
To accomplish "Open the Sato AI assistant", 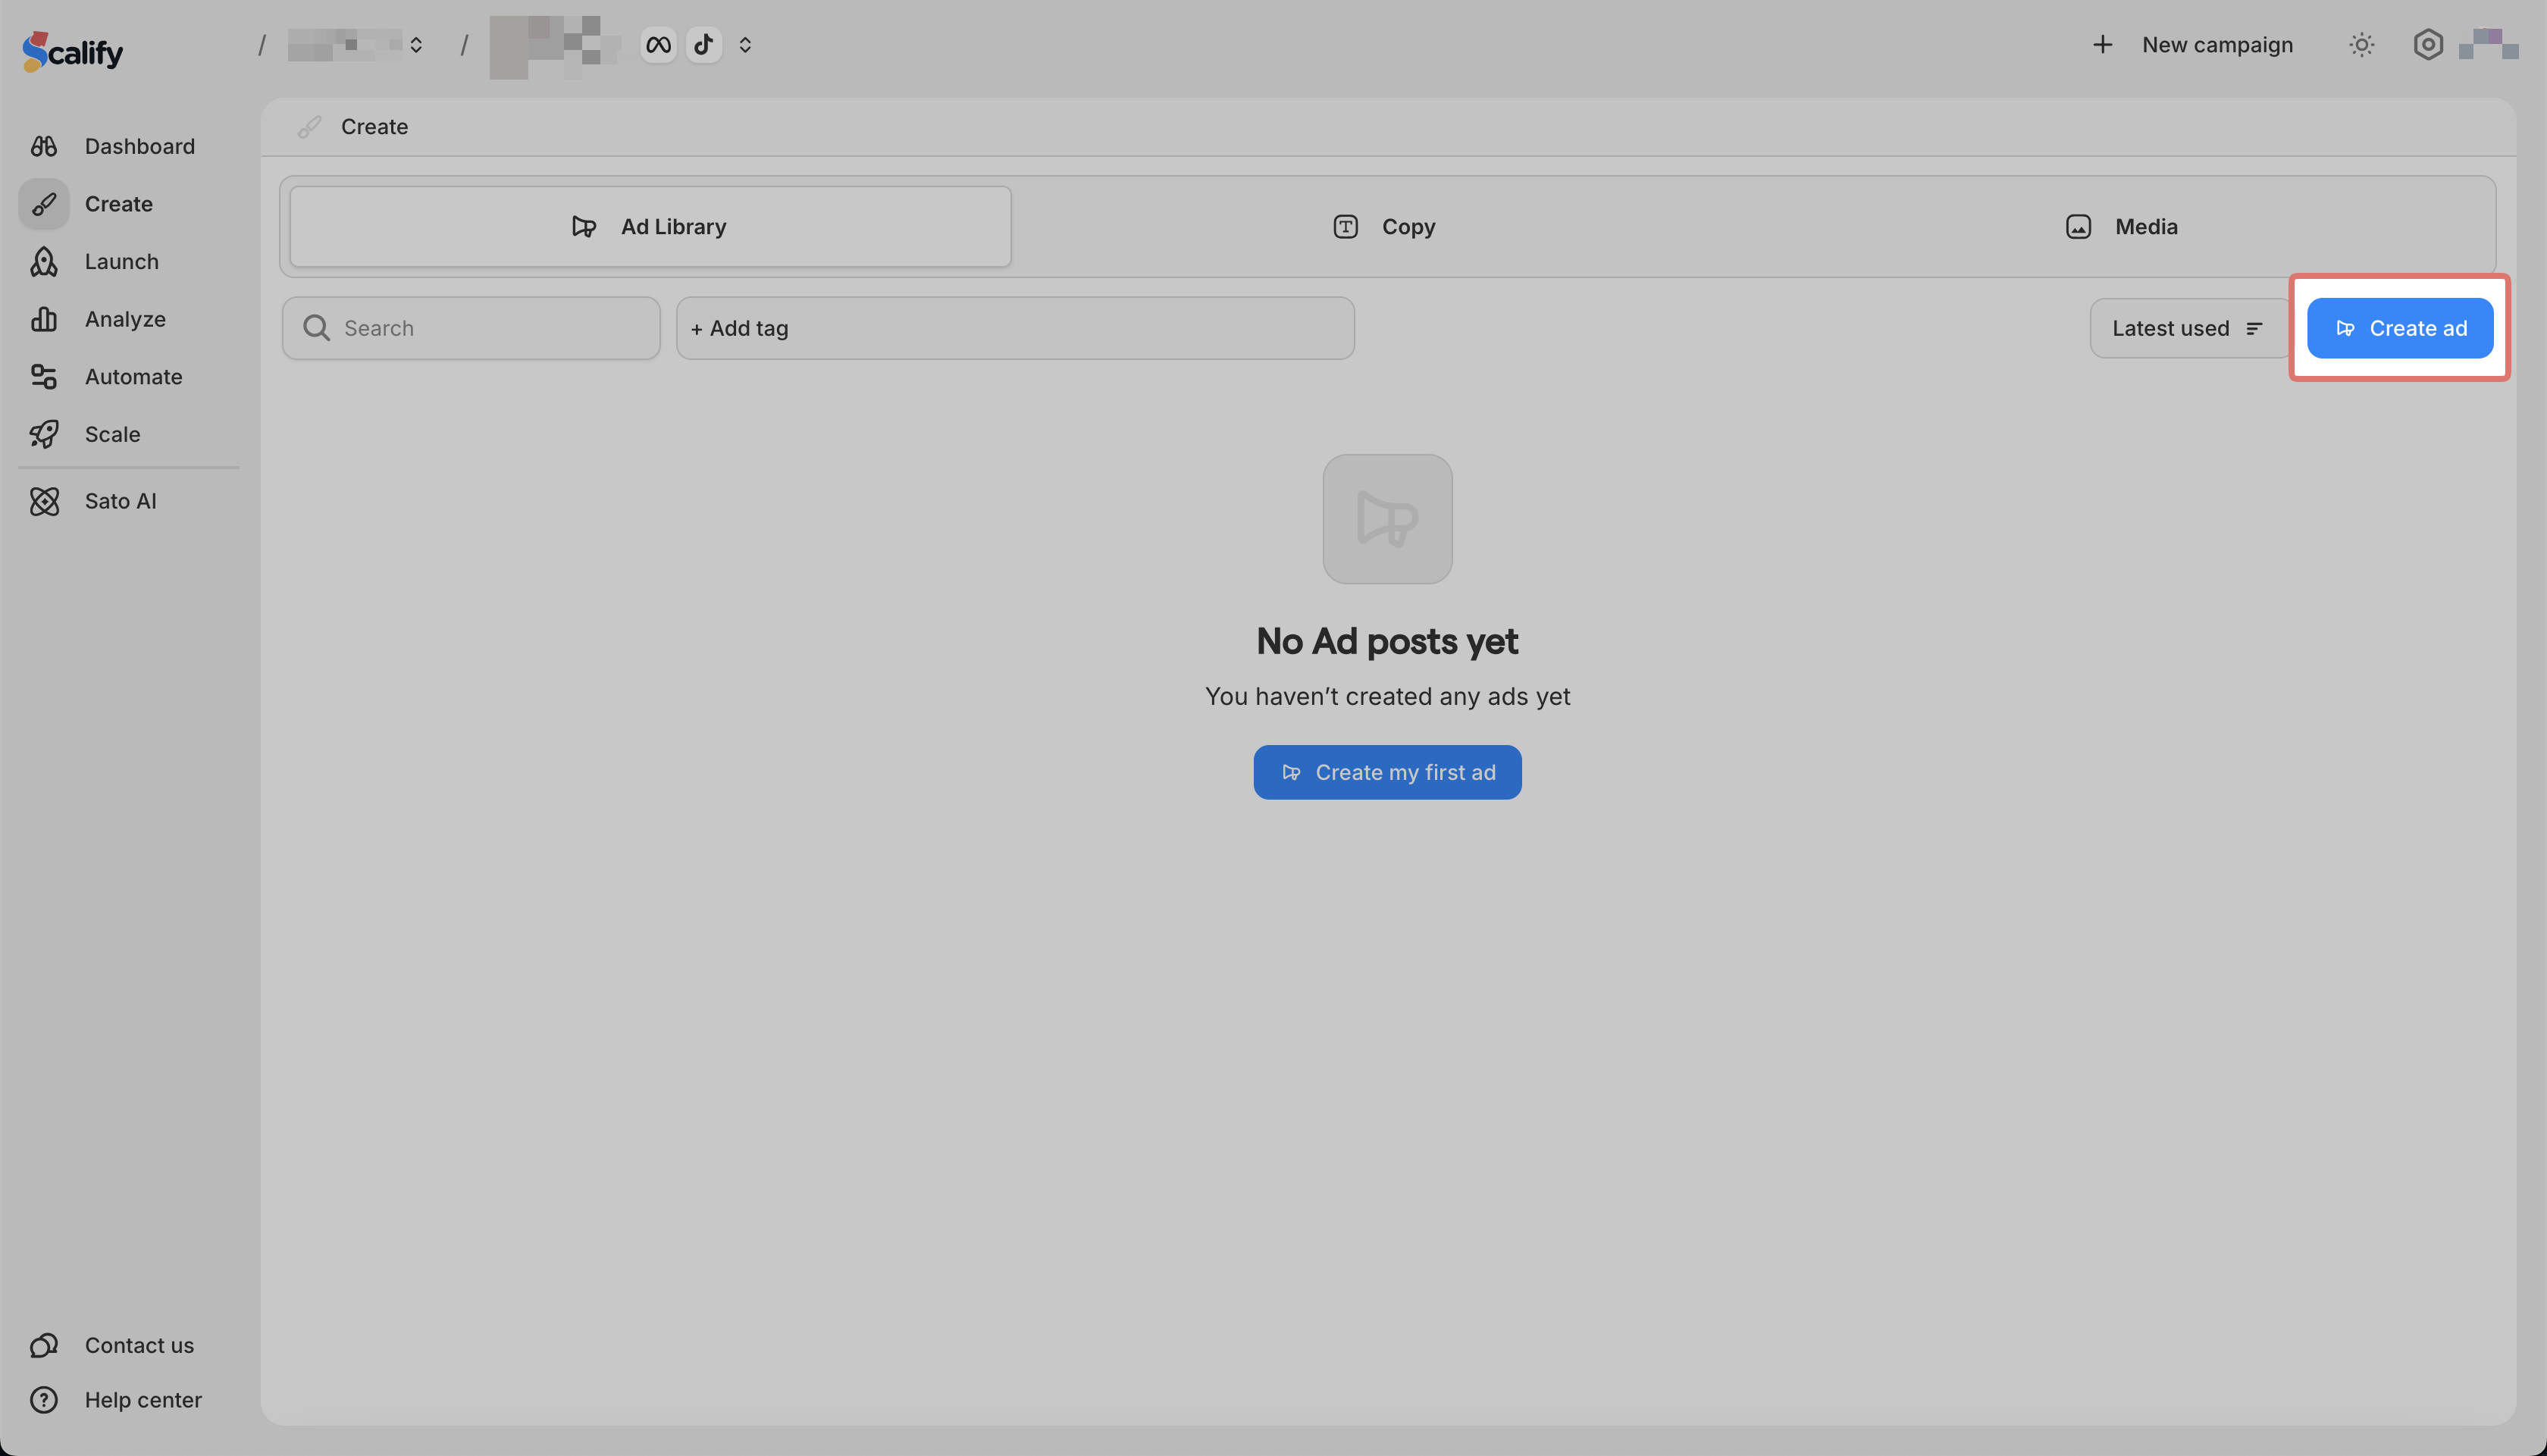I will pos(120,501).
